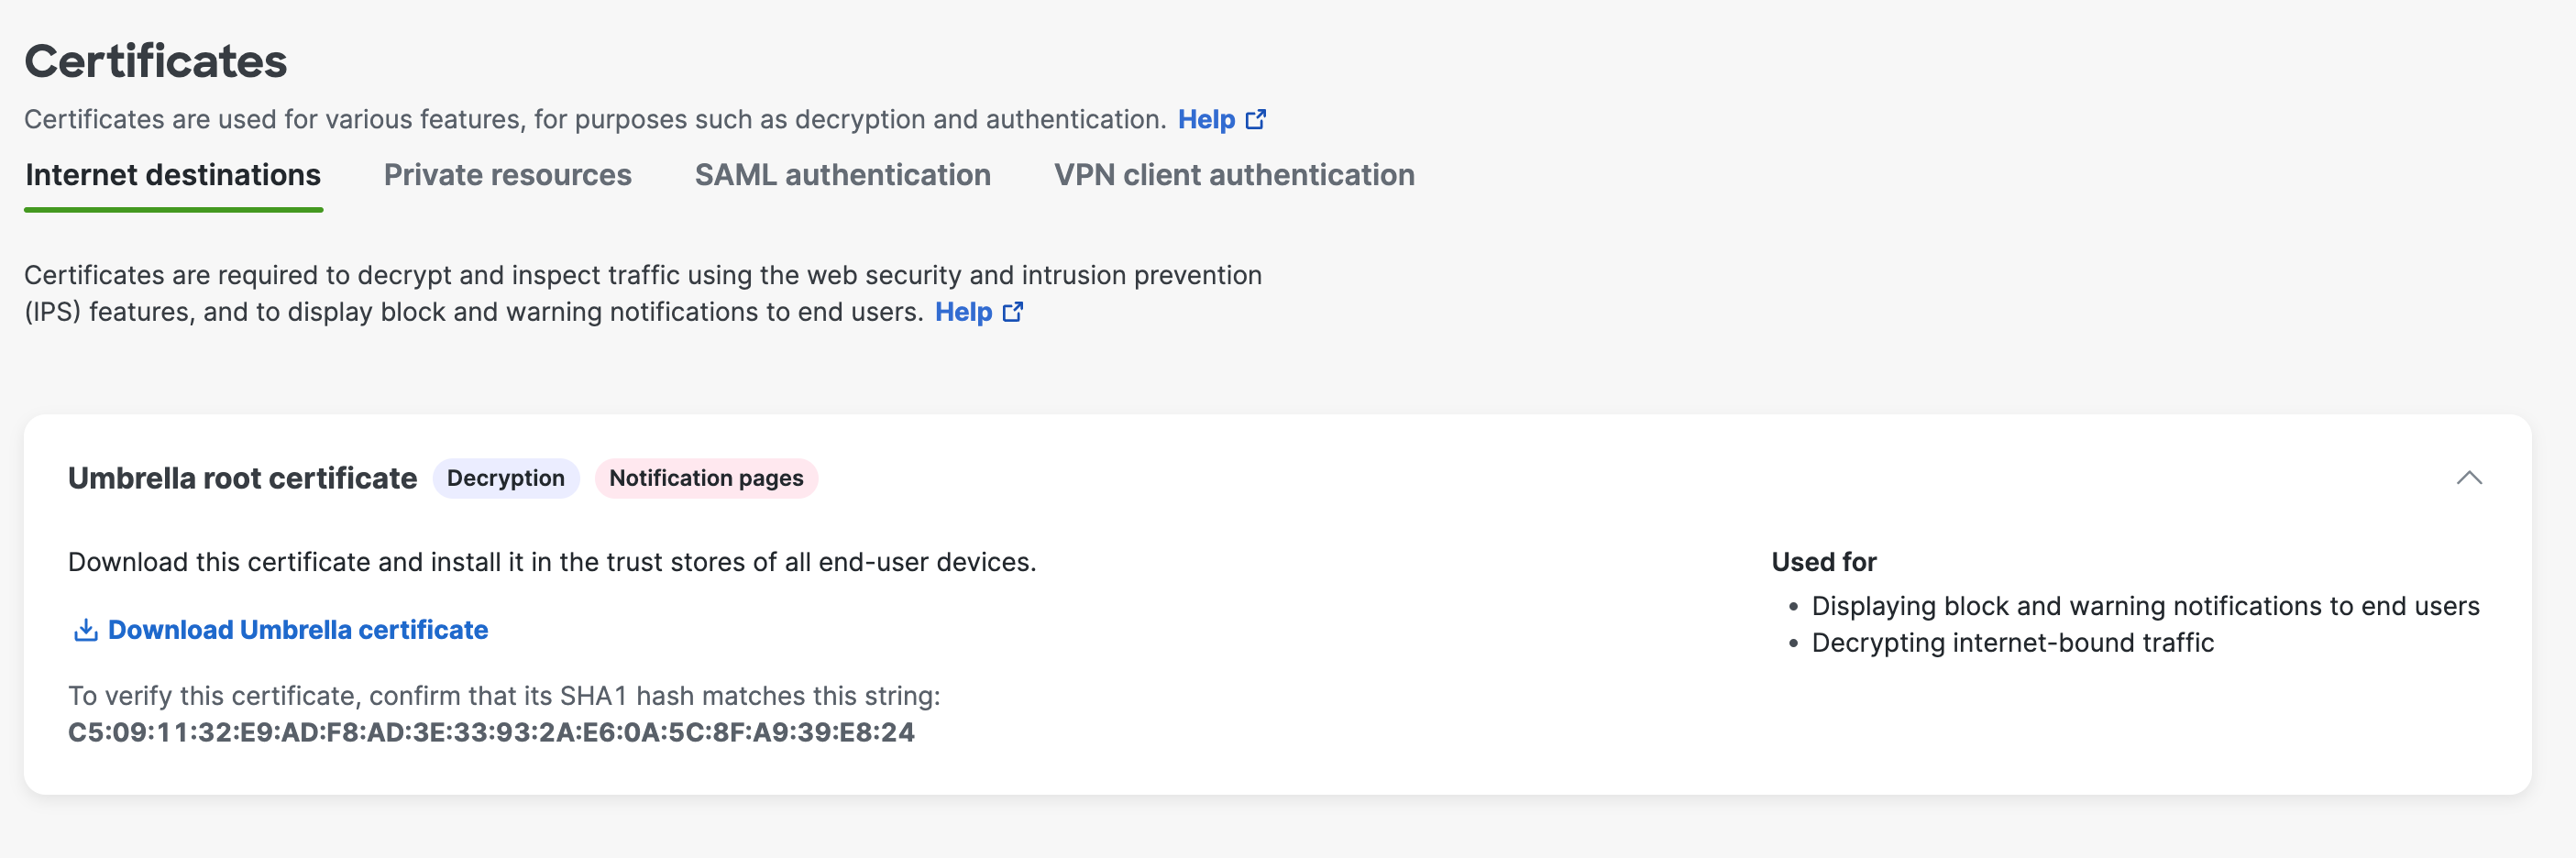Image resolution: width=2576 pixels, height=858 pixels.
Task: Click the download icon before Umbrella certificate link
Action: click(x=85, y=630)
